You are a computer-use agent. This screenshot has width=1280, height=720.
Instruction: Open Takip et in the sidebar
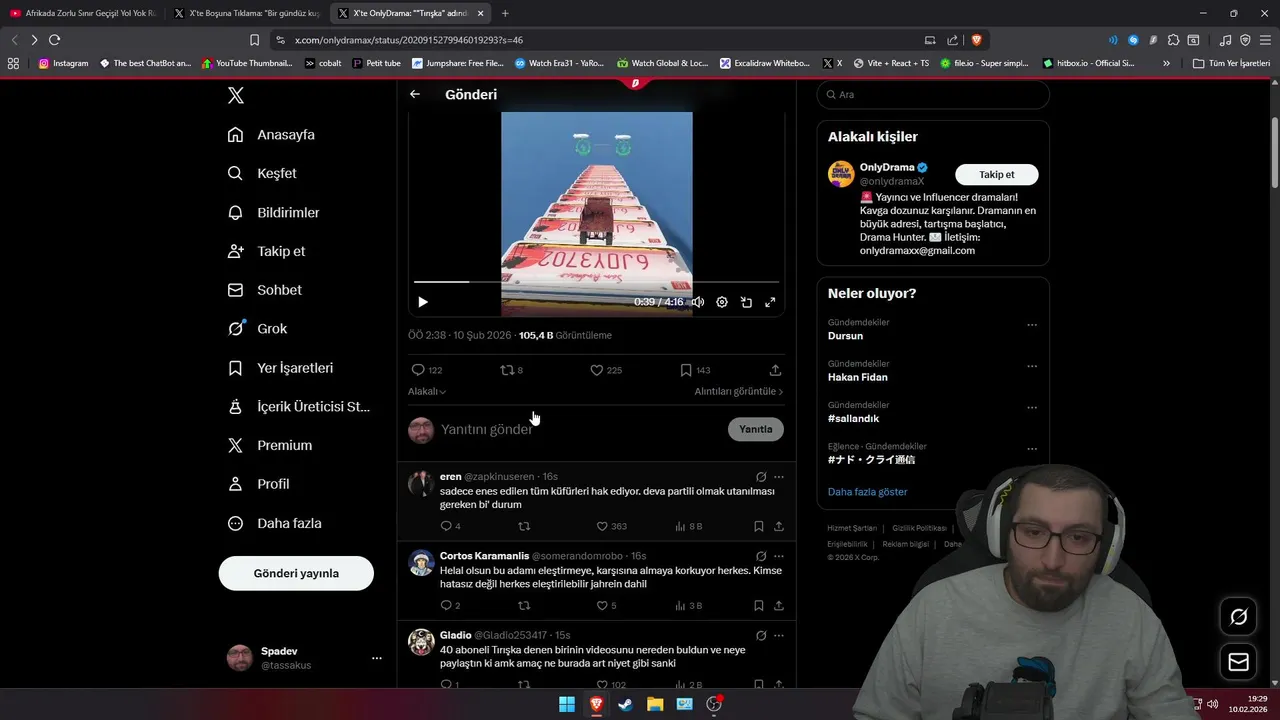(x=266, y=251)
